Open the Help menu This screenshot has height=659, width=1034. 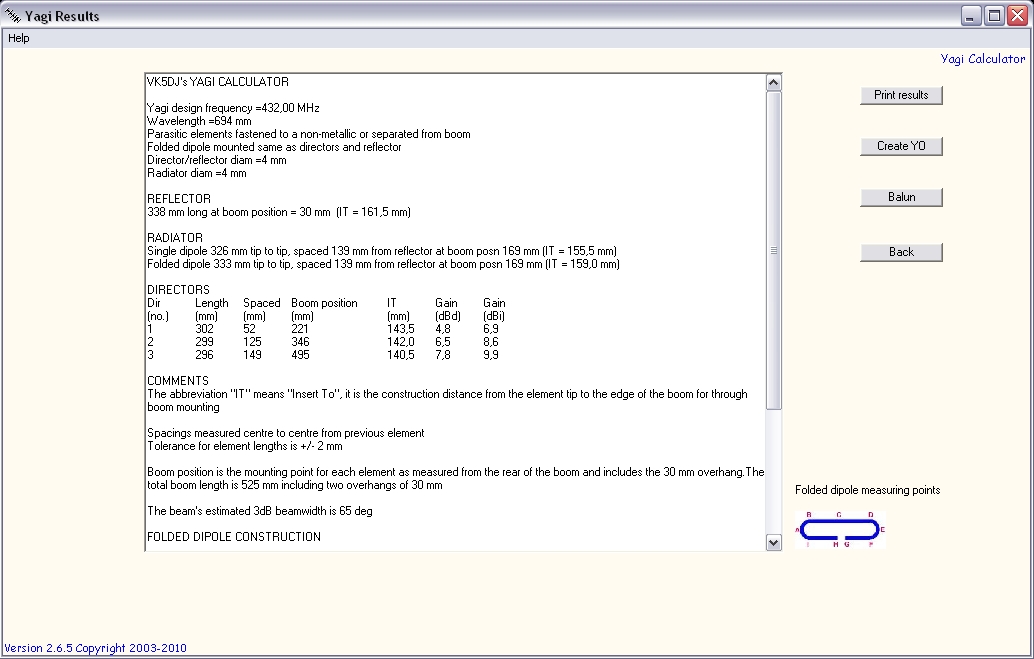pyautogui.click(x=18, y=38)
